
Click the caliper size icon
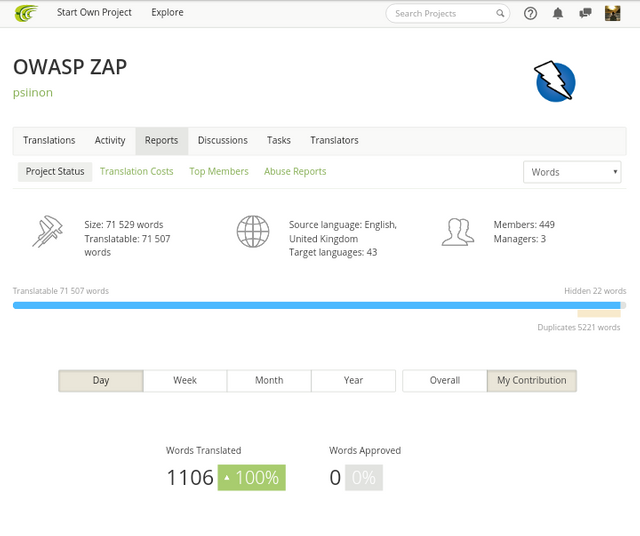48,231
